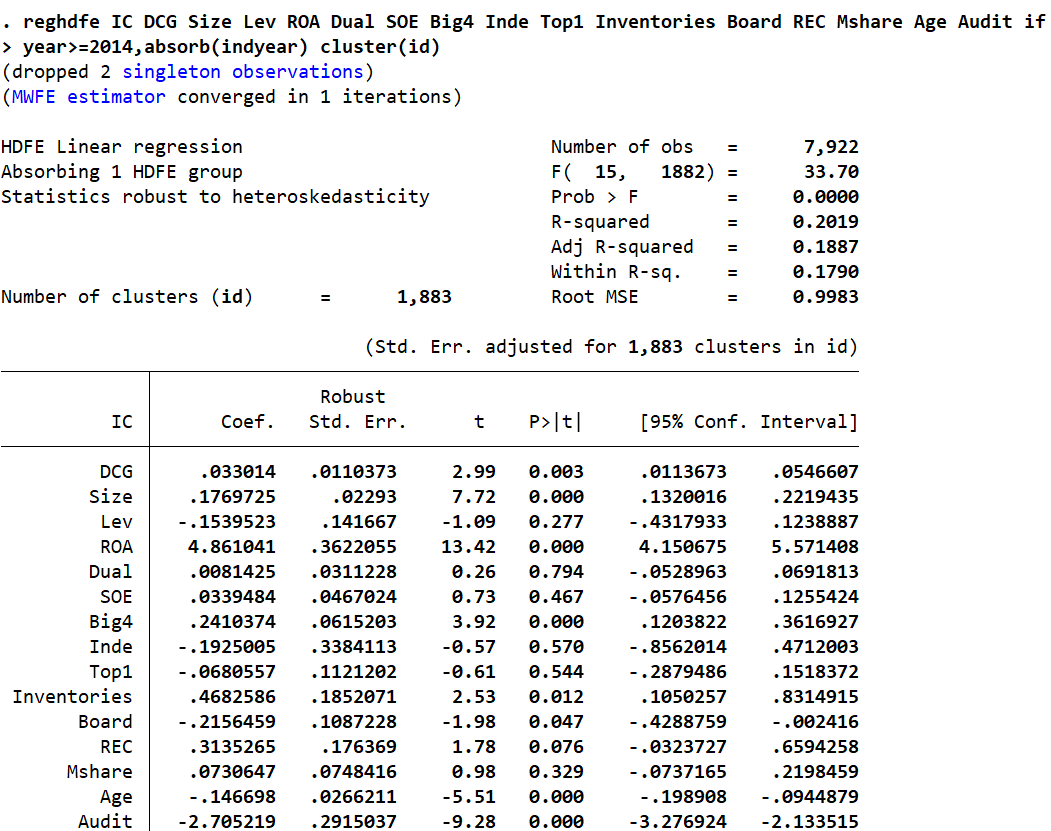The width and height of the screenshot is (1051, 831).
Task: Click the Board p-value 0.047
Action: [554, 722]
